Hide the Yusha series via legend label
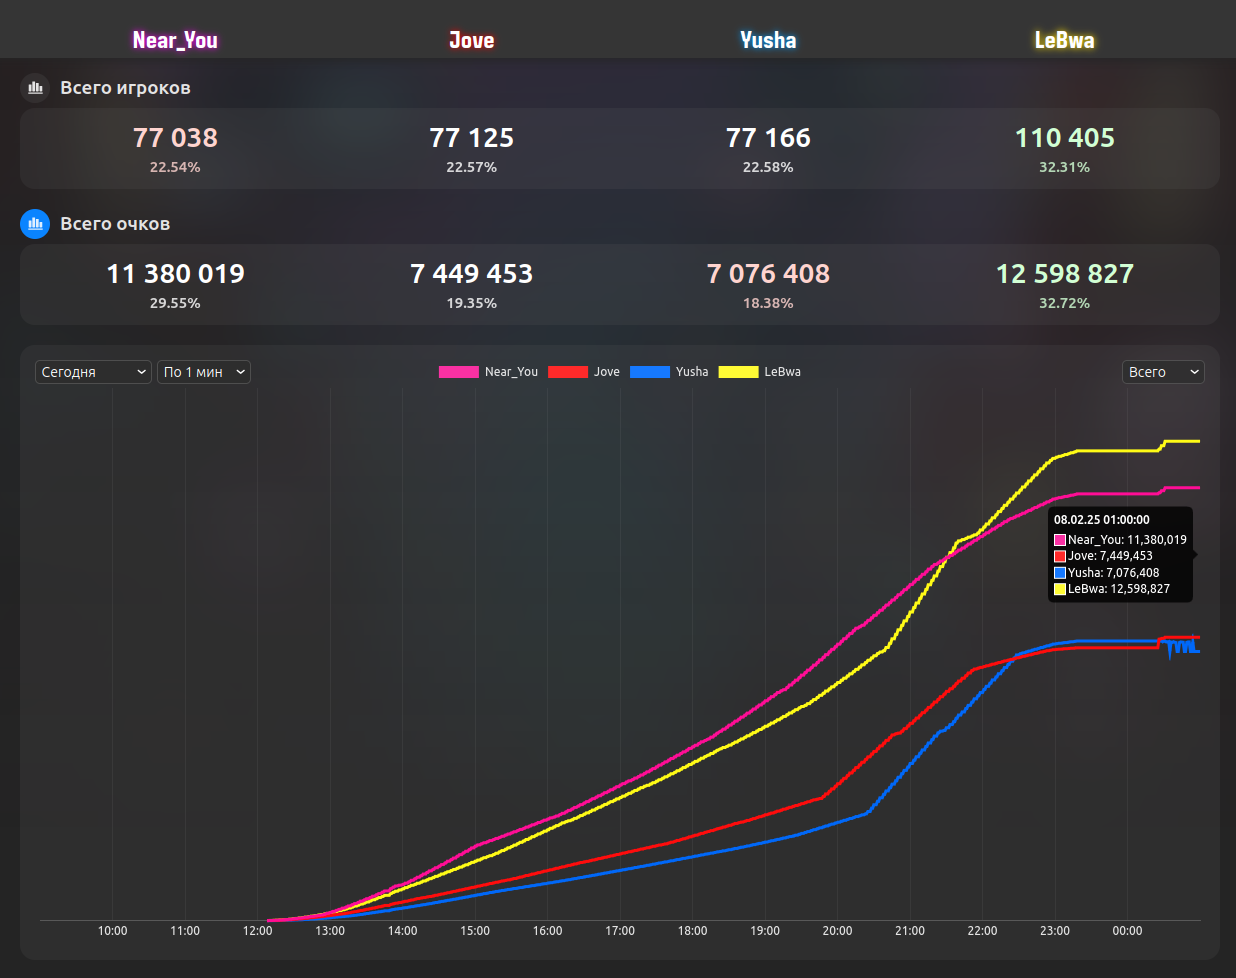This screenshot has width=1236, height=978. point(691,372)
